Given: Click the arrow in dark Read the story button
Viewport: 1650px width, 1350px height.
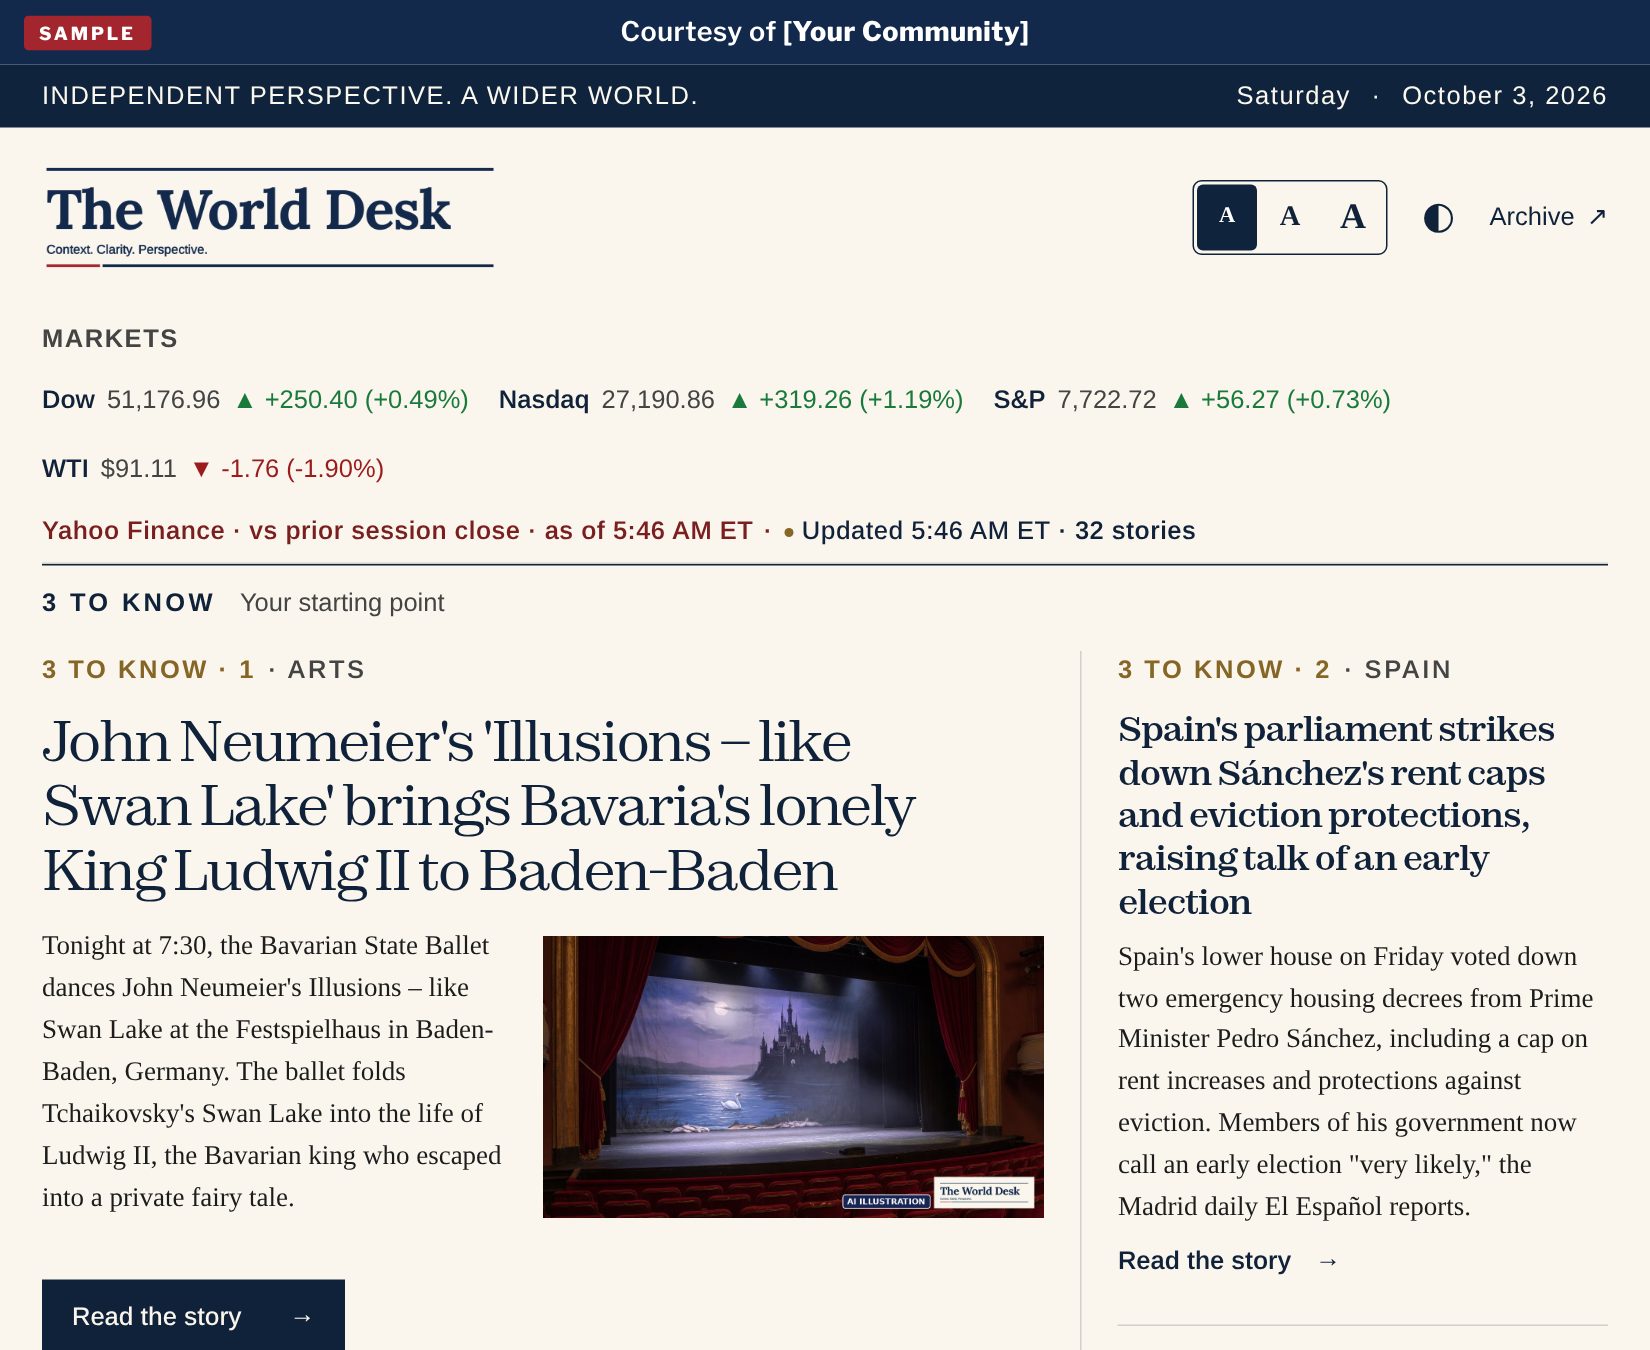Looking at the screenshot, I should (x=302, y=1318).
